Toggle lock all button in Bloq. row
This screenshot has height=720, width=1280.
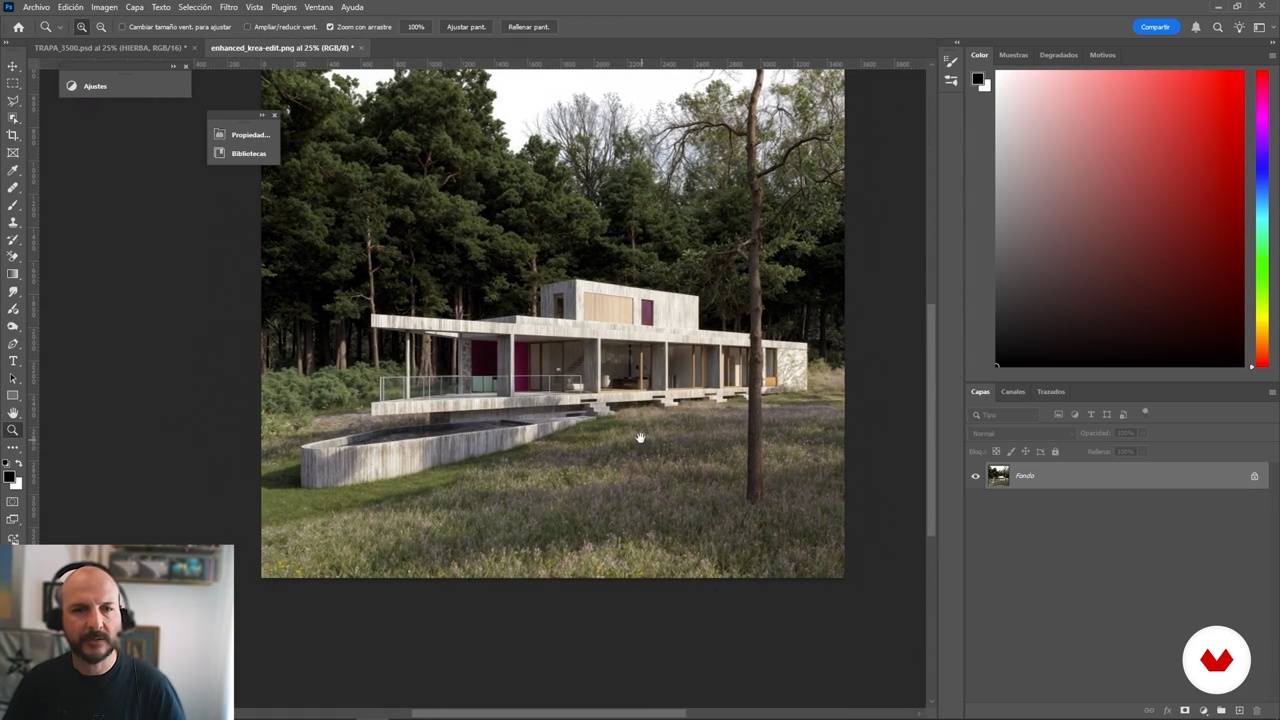[1054, 451]
